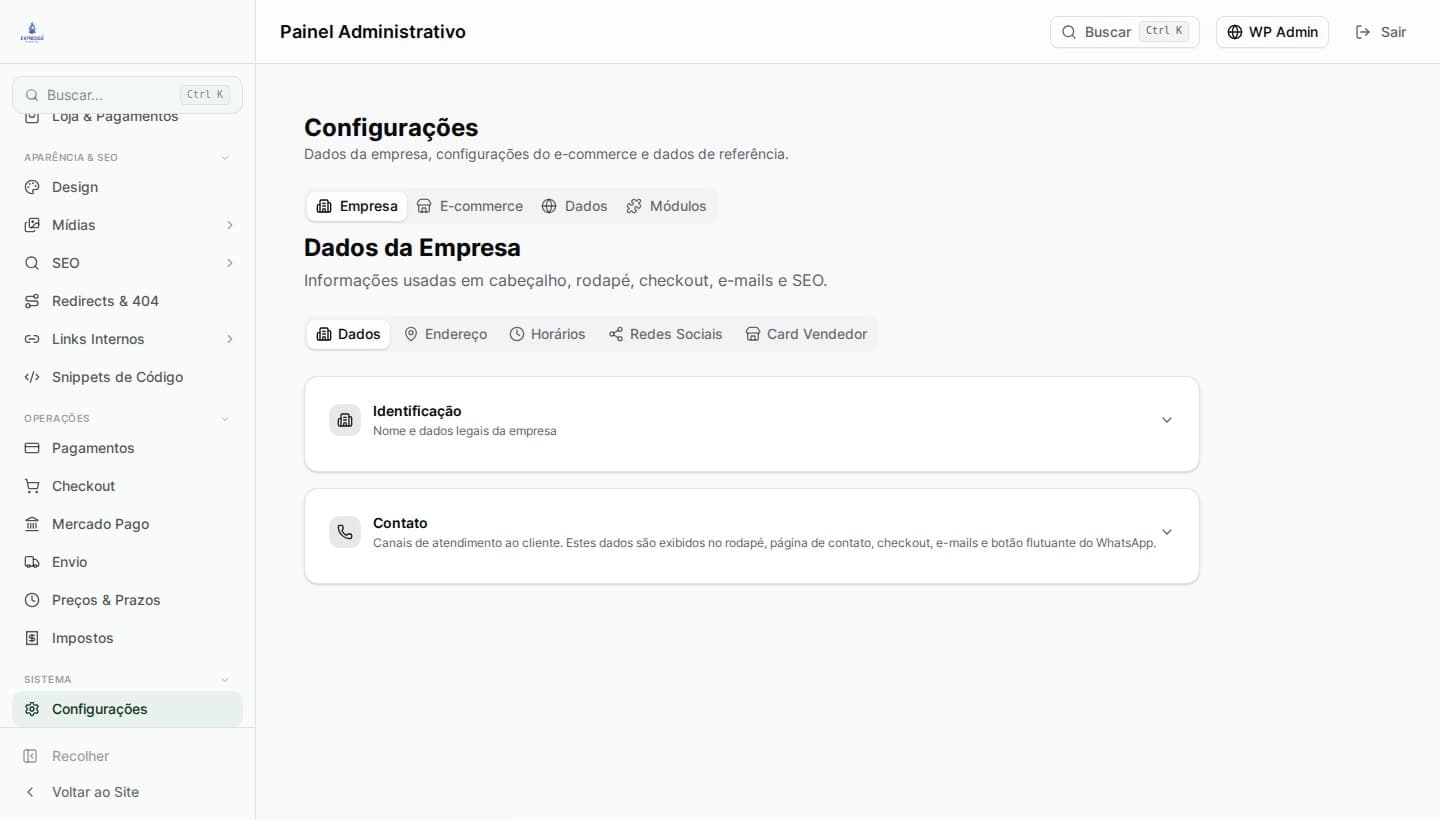Expand the Identificação section

pyautogui.click(x=751, y=420)
